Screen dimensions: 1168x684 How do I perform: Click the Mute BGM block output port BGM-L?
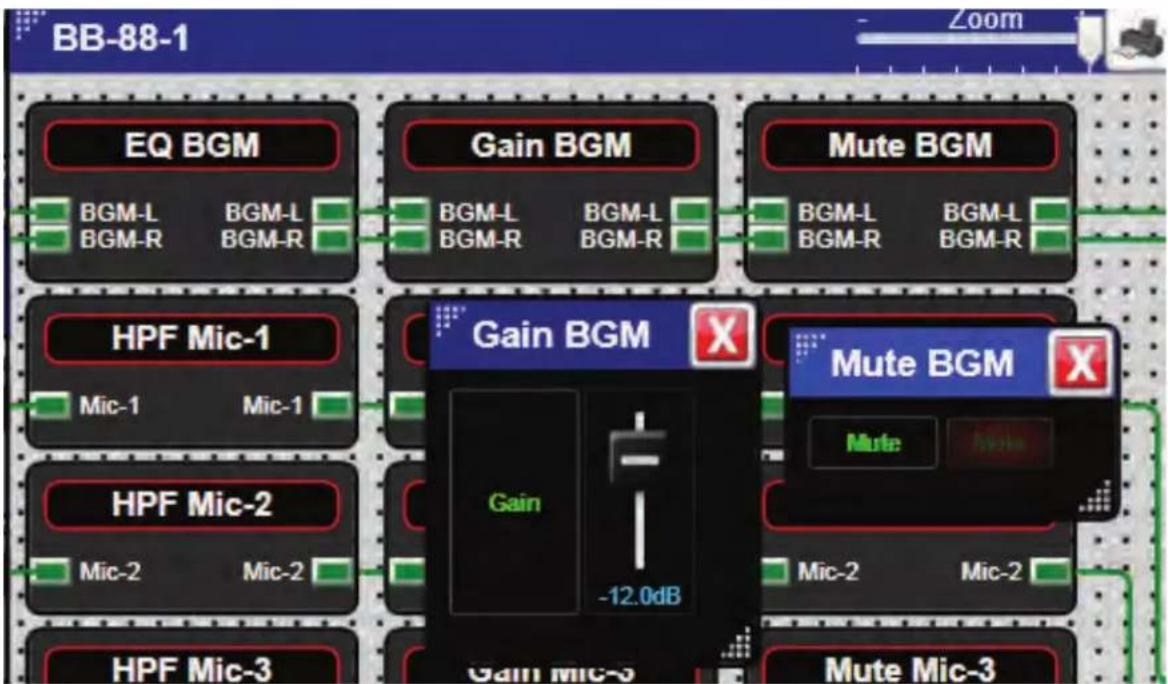[x=1050, y=212]
